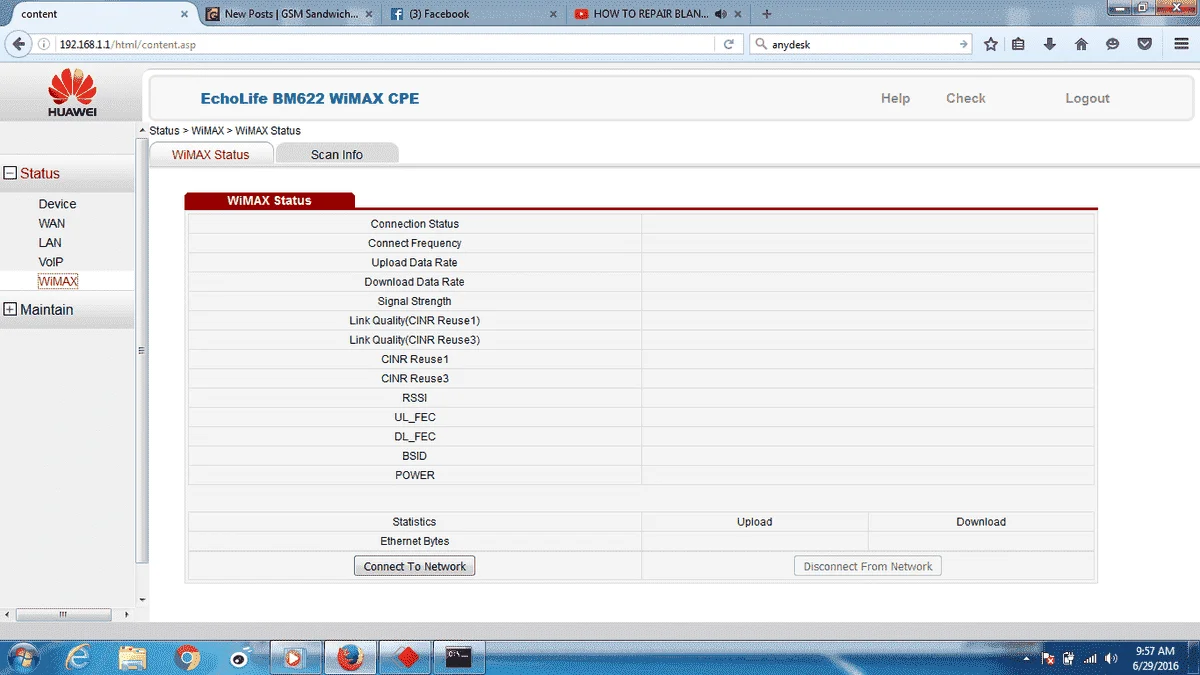The width and height of the screenshot is (1200, 675).
Task: Open VoIP in the Status menu
Action: pyautogui.click(x=51, y=262)
